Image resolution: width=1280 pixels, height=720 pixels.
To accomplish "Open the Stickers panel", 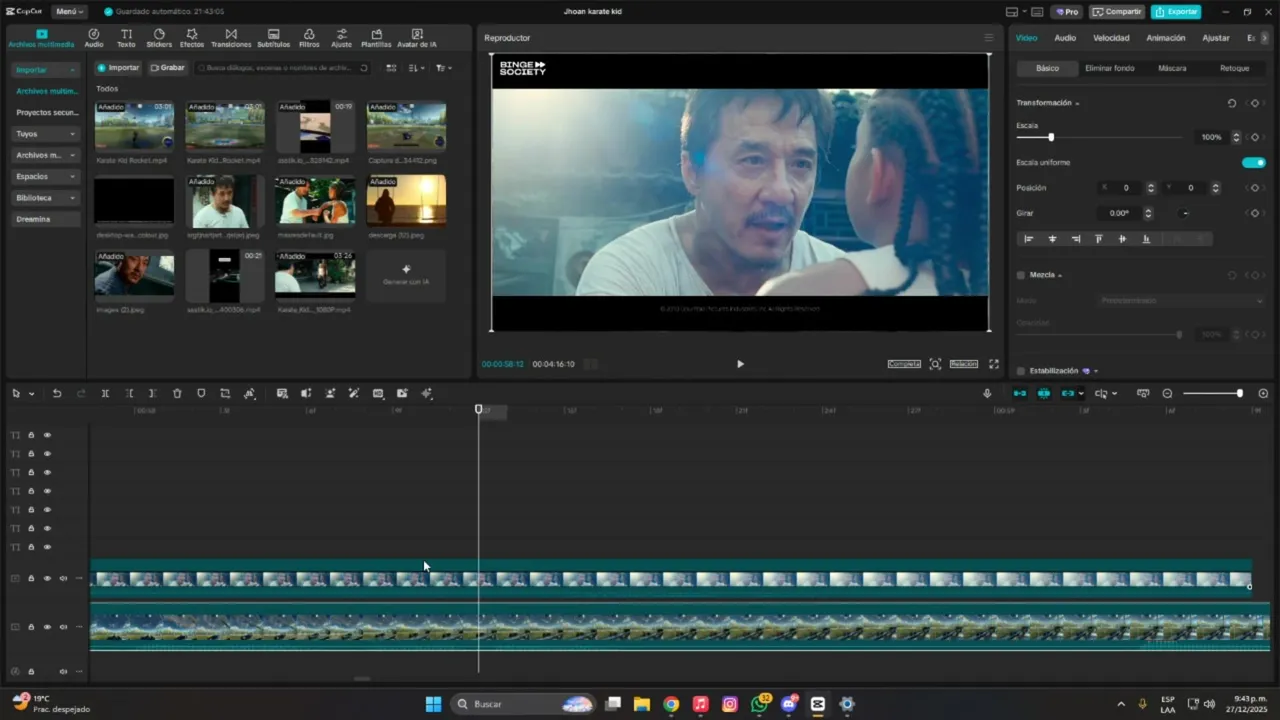I will point(159,38).
